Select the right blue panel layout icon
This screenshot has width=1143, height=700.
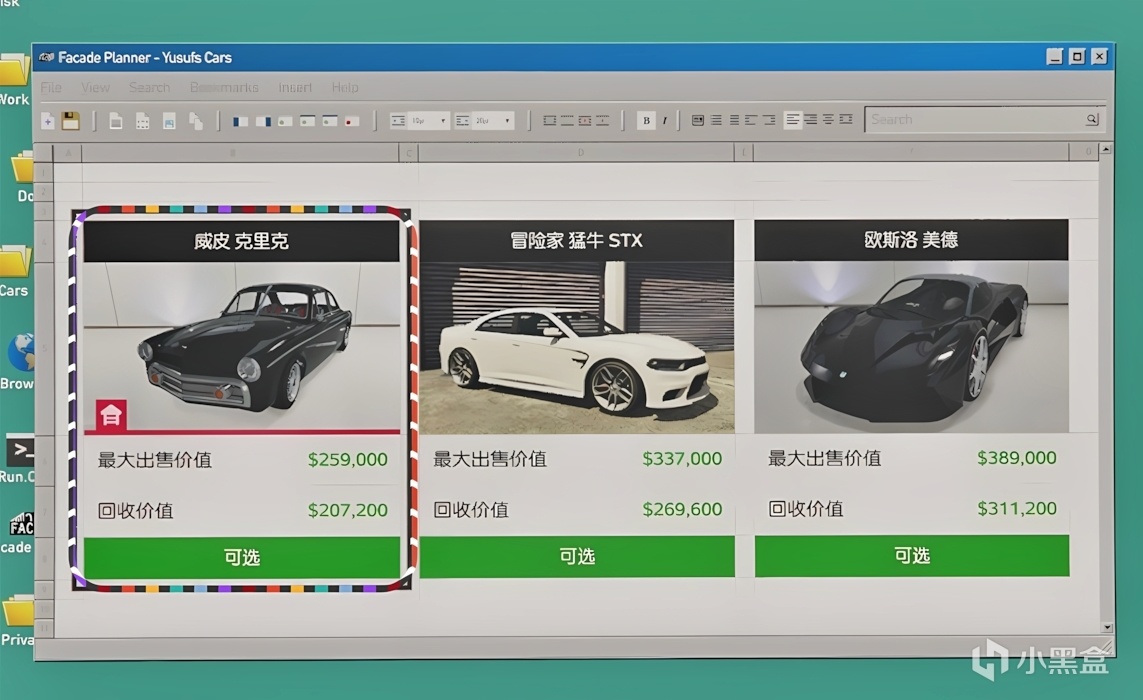click(x=263, y=121)
